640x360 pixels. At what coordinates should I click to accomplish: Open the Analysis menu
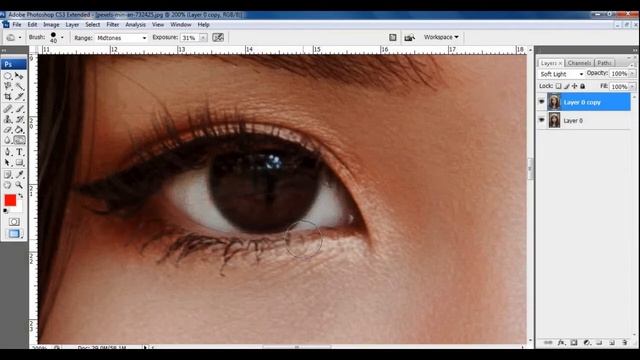(x=136, y=24)
